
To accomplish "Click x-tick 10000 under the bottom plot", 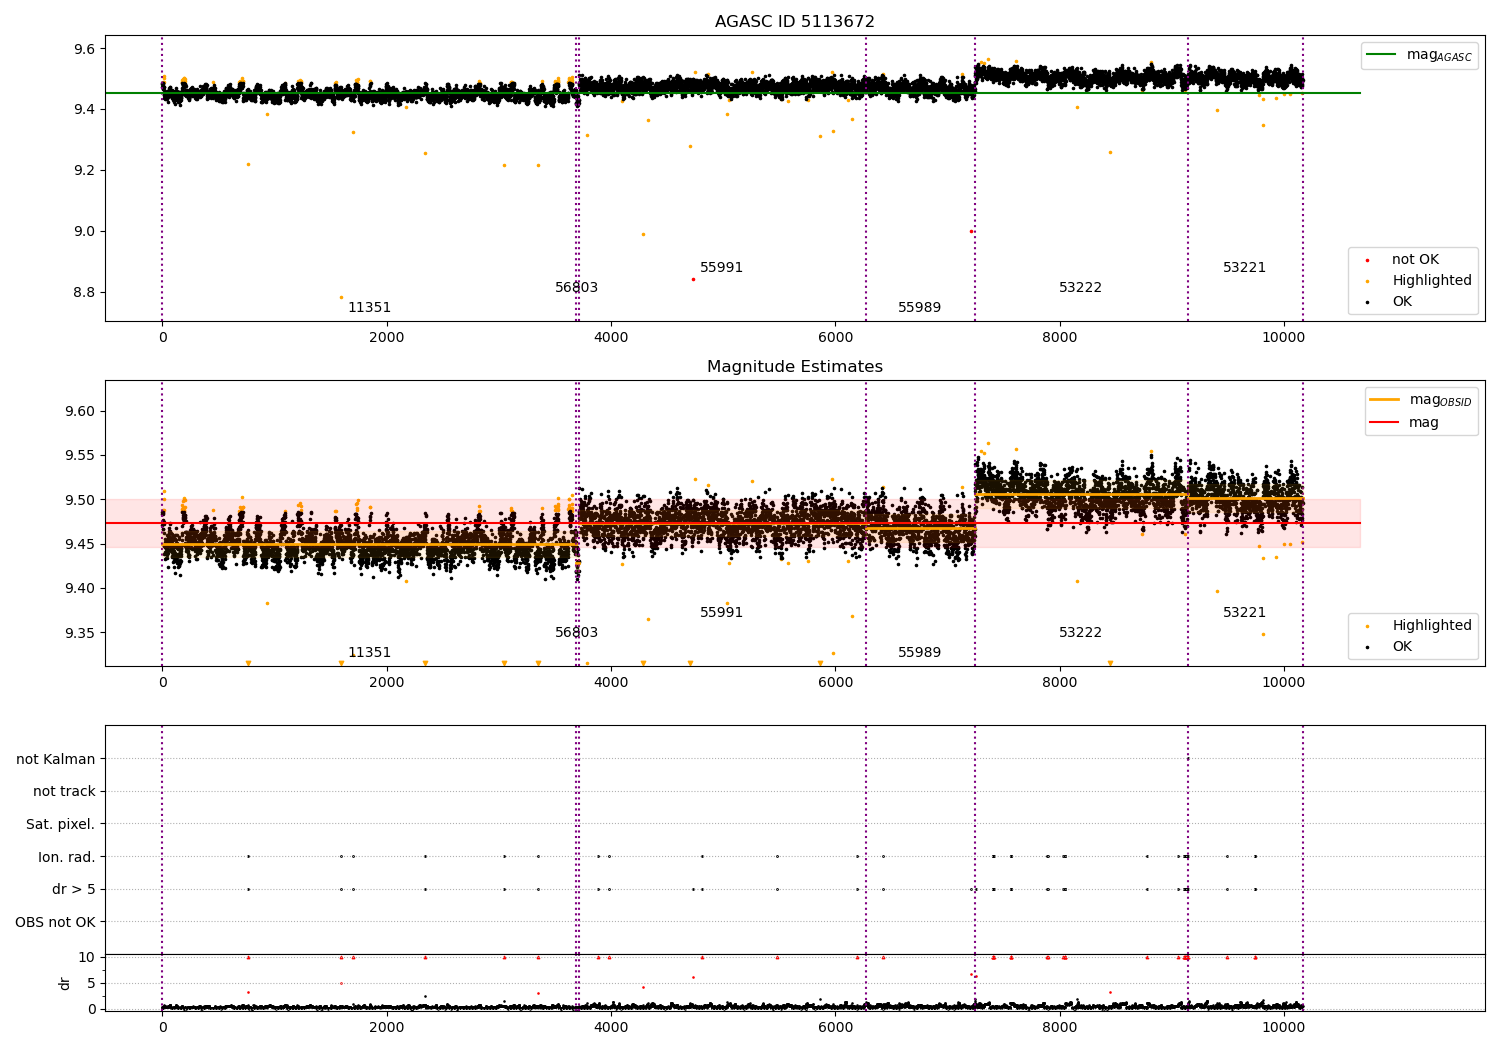I will 1283,1028.
